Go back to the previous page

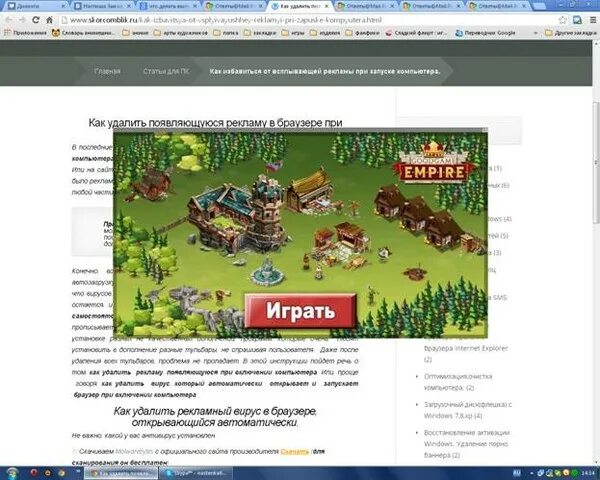[9, 20]
